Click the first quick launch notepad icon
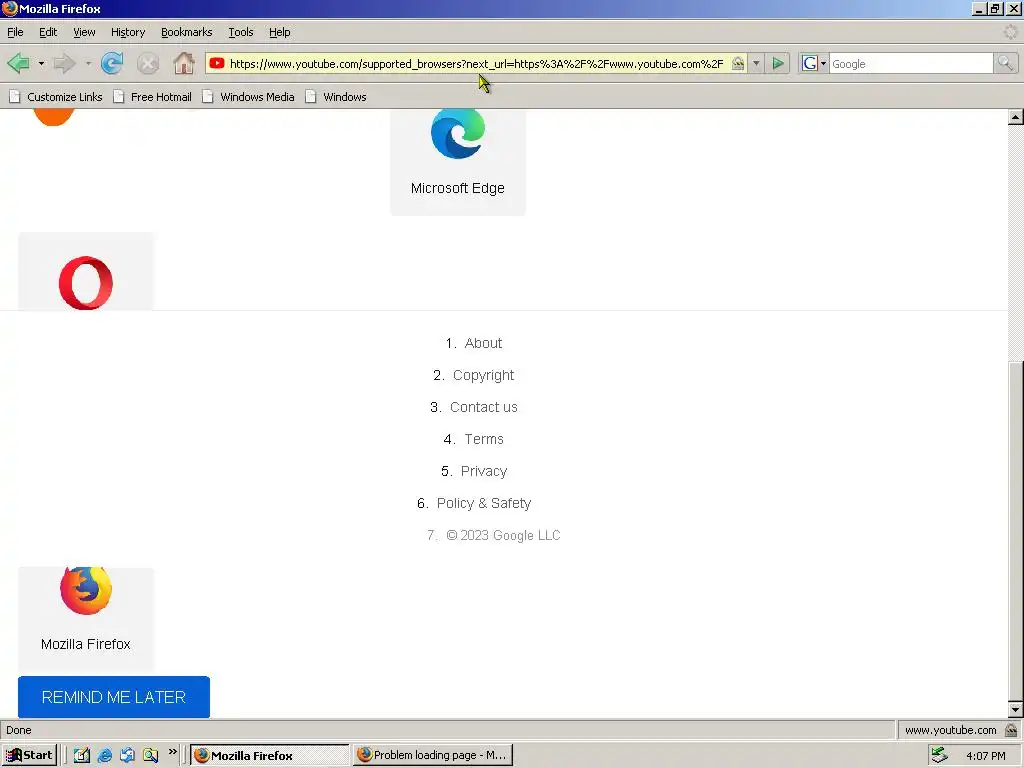Image resolution: width=1024 pixels, height=768 pixels. point(82,755)
